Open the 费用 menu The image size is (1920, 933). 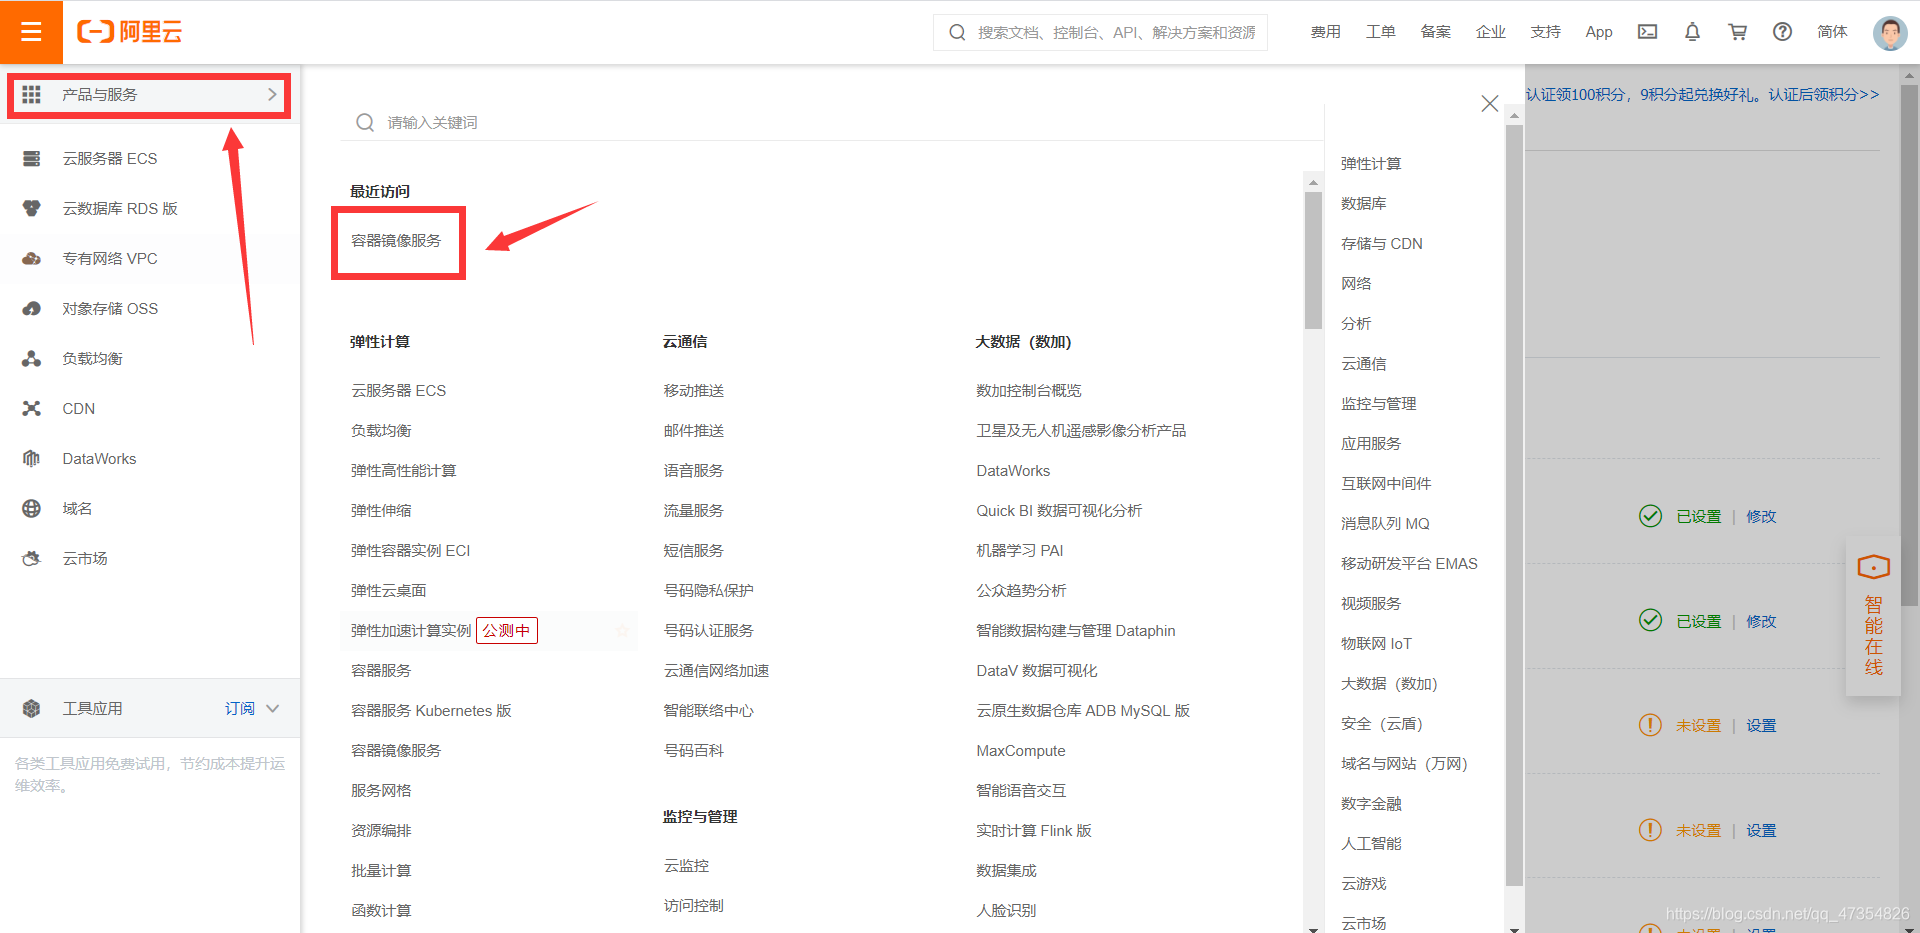tap(1326, 32)
